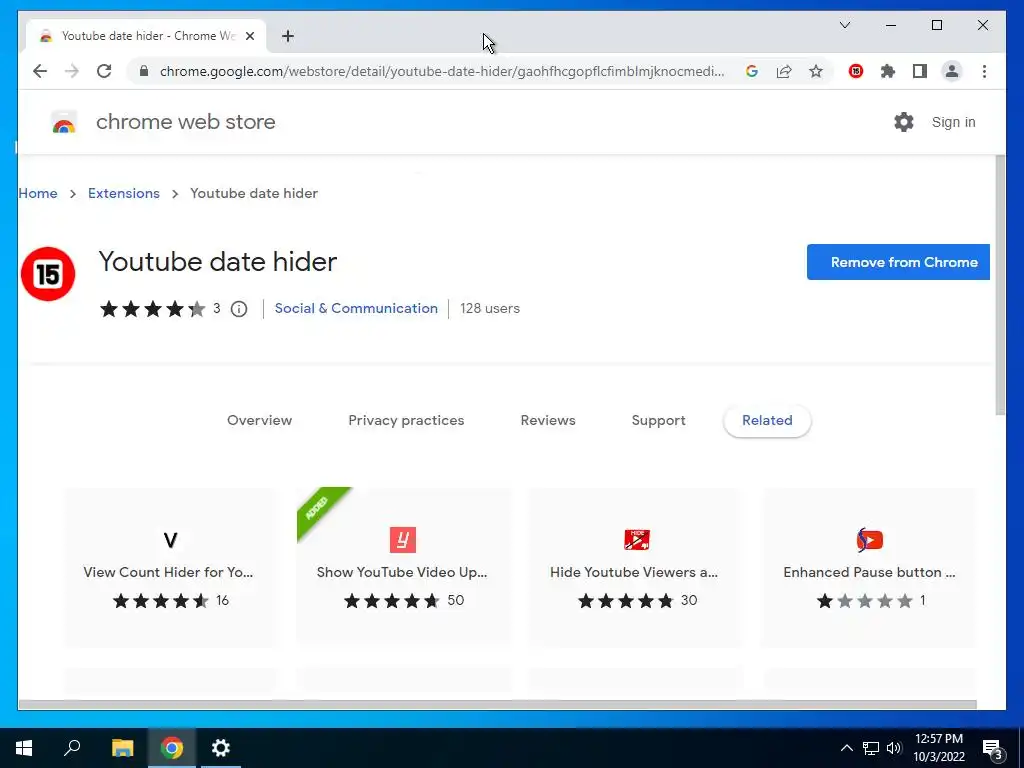
Task: Click Chrome icon in the taskbar
Action: (x=172, y=748)
